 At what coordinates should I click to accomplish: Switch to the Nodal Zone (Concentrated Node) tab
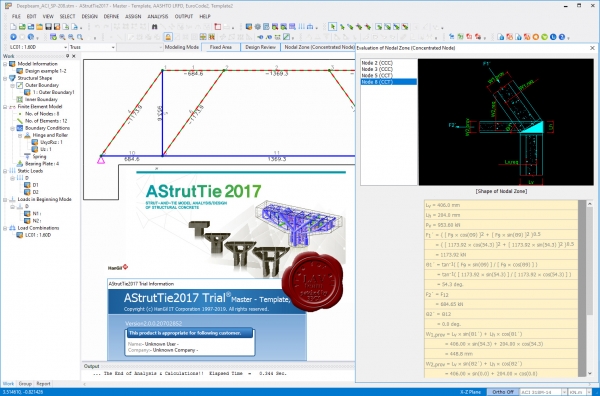click(x=318, y=47)
